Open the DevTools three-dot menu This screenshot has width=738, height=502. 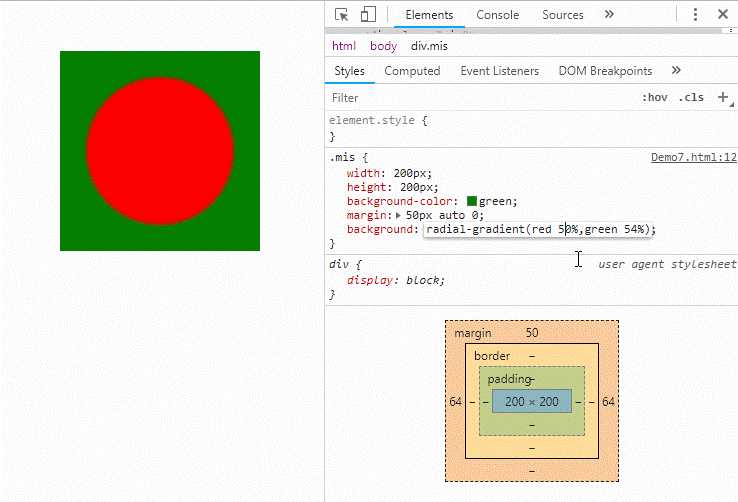click(695, 15)
